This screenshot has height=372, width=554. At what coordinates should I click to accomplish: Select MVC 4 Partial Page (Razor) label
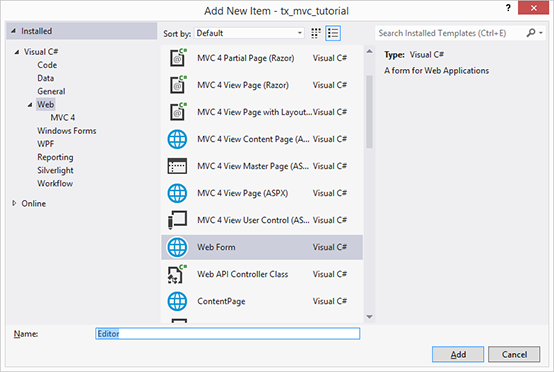click(246, 58)
